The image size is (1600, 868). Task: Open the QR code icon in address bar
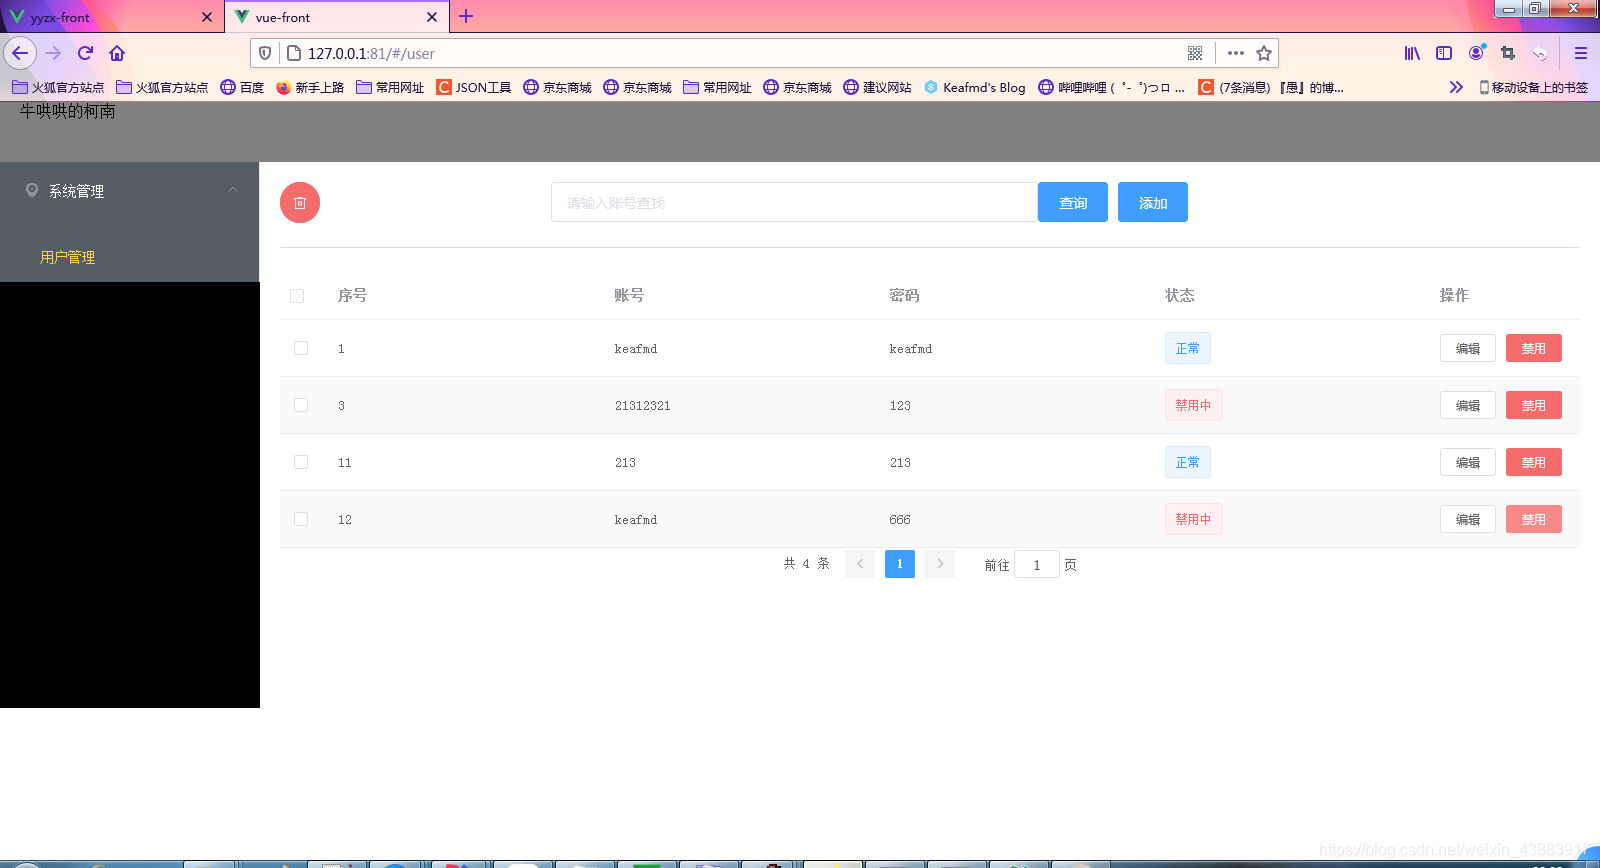[1195, 53]
